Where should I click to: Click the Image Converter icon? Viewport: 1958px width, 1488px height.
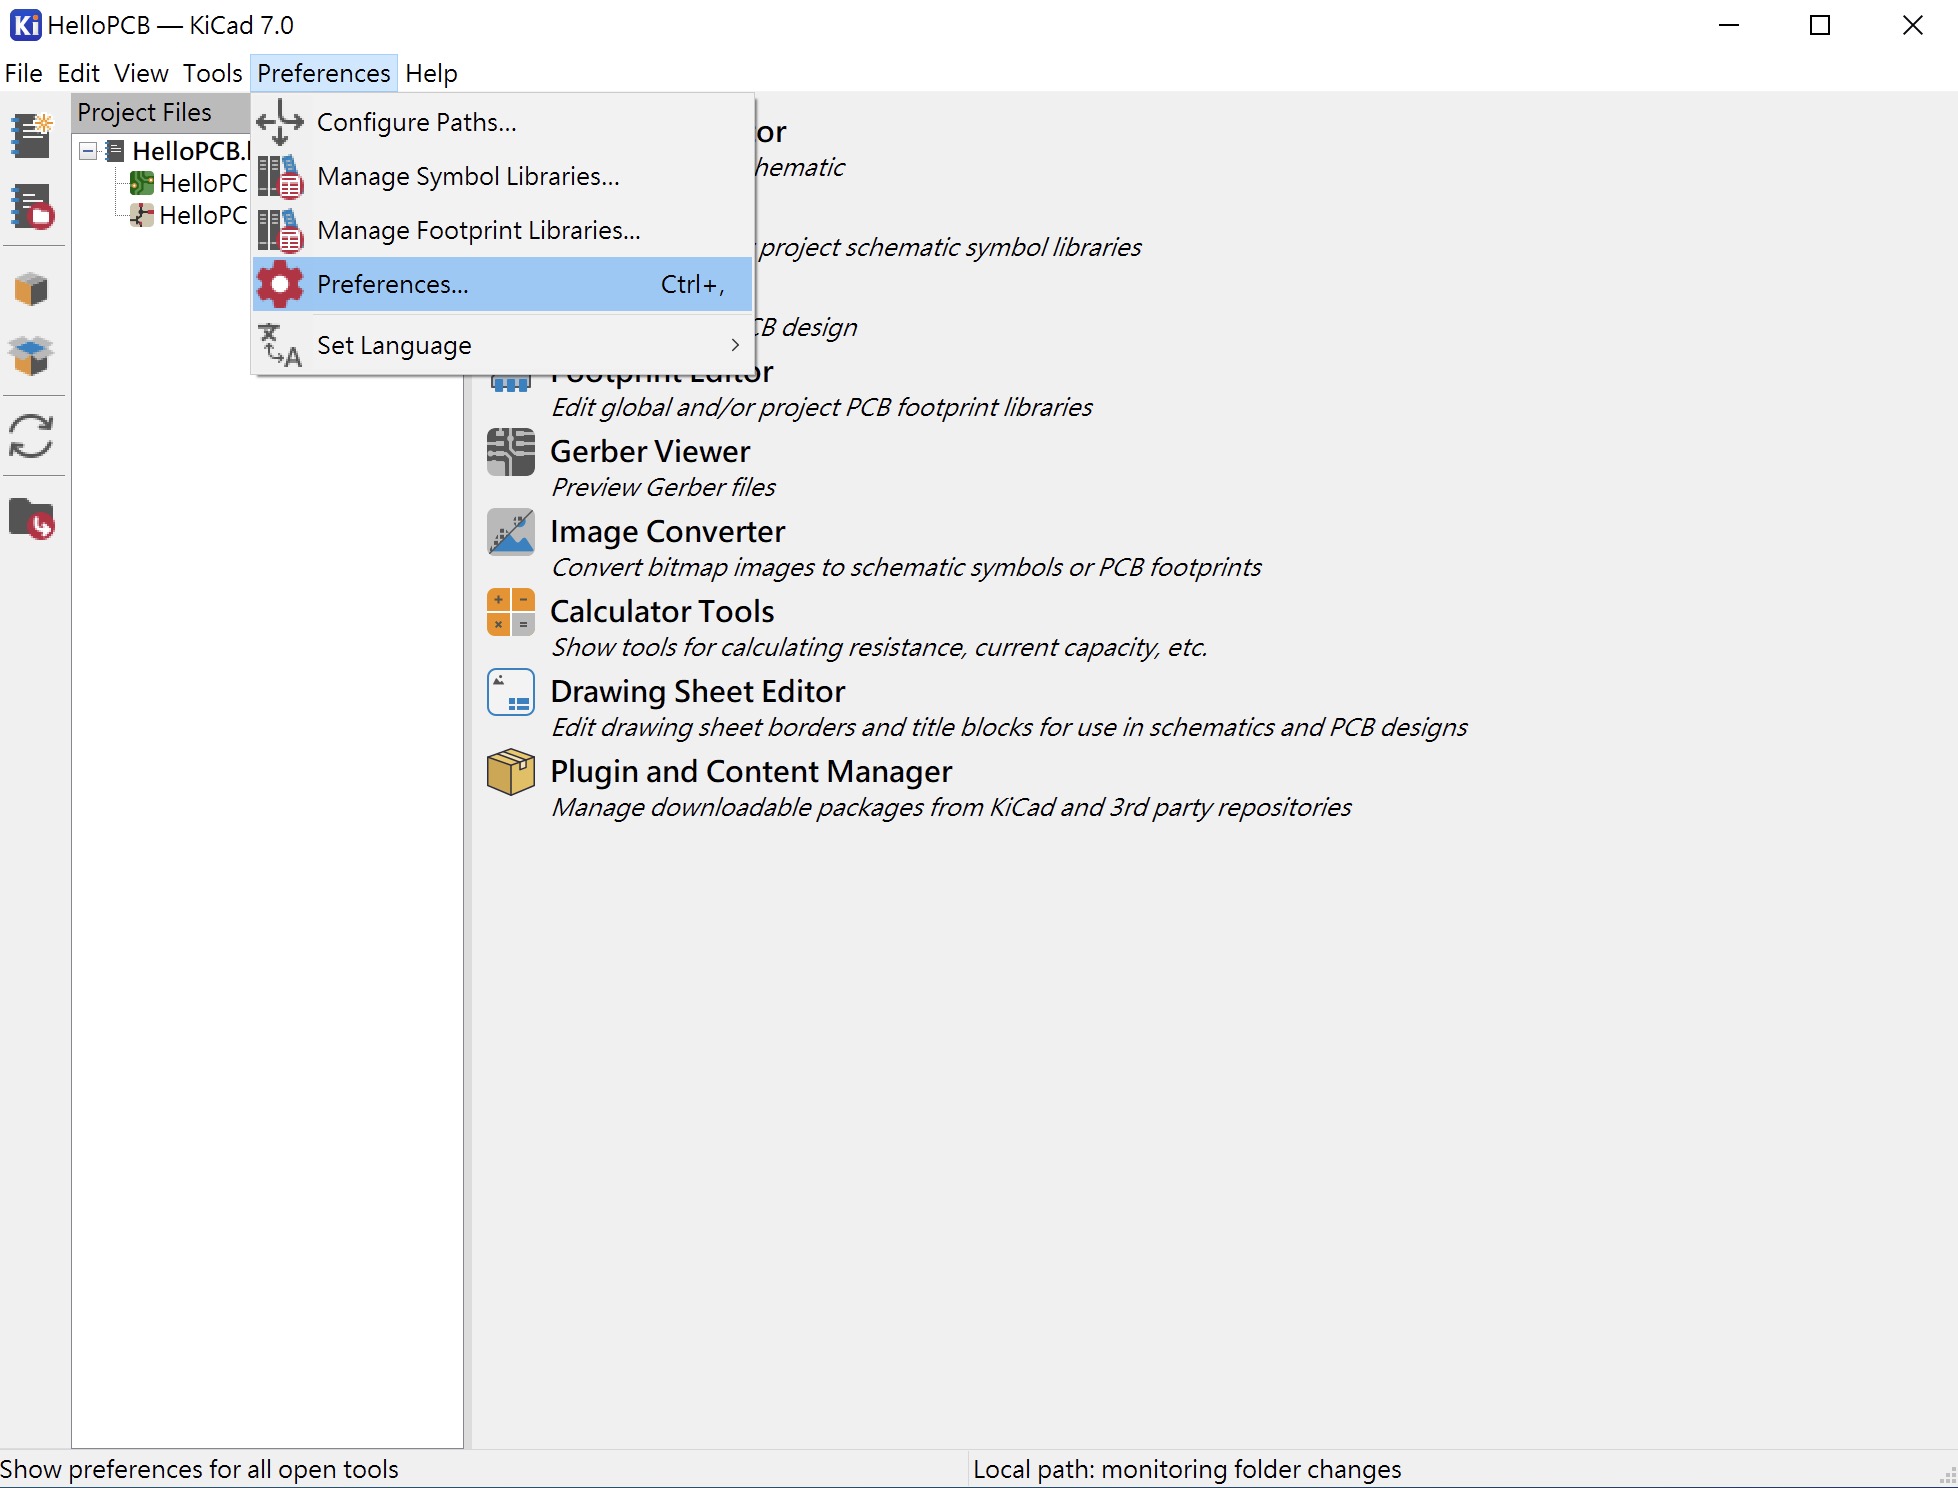[511, 532]
